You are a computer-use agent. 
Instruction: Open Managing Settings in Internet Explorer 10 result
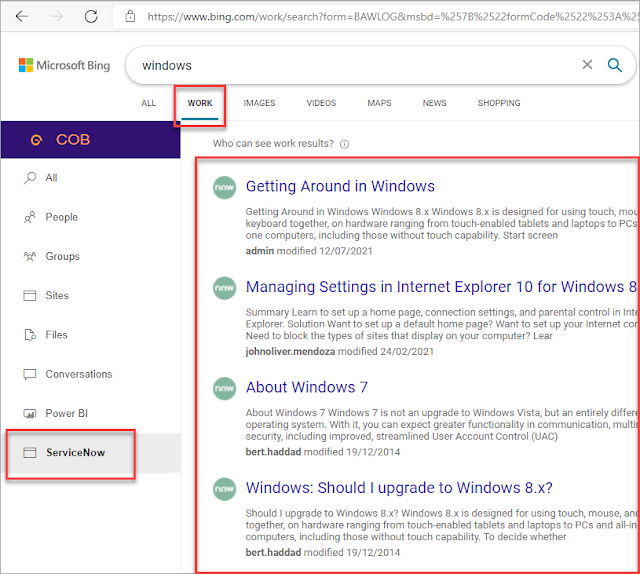click(x=441, y=287)
